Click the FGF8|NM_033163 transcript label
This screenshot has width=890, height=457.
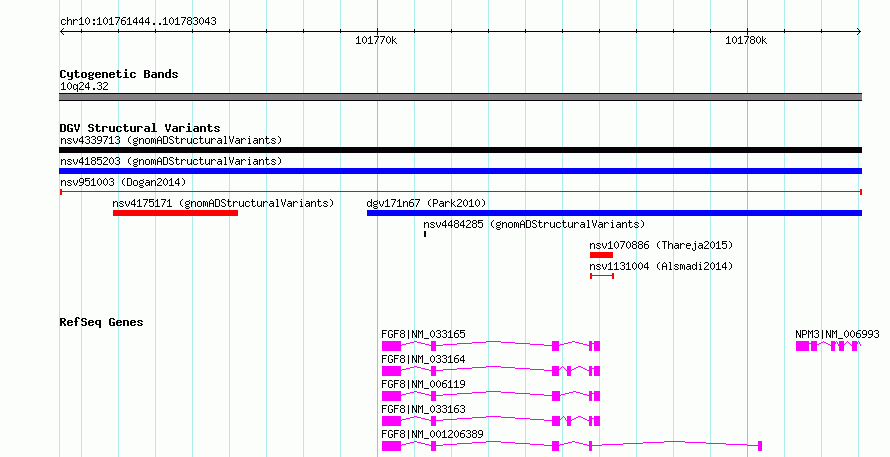pyautogui.click(x=423, y=409)
